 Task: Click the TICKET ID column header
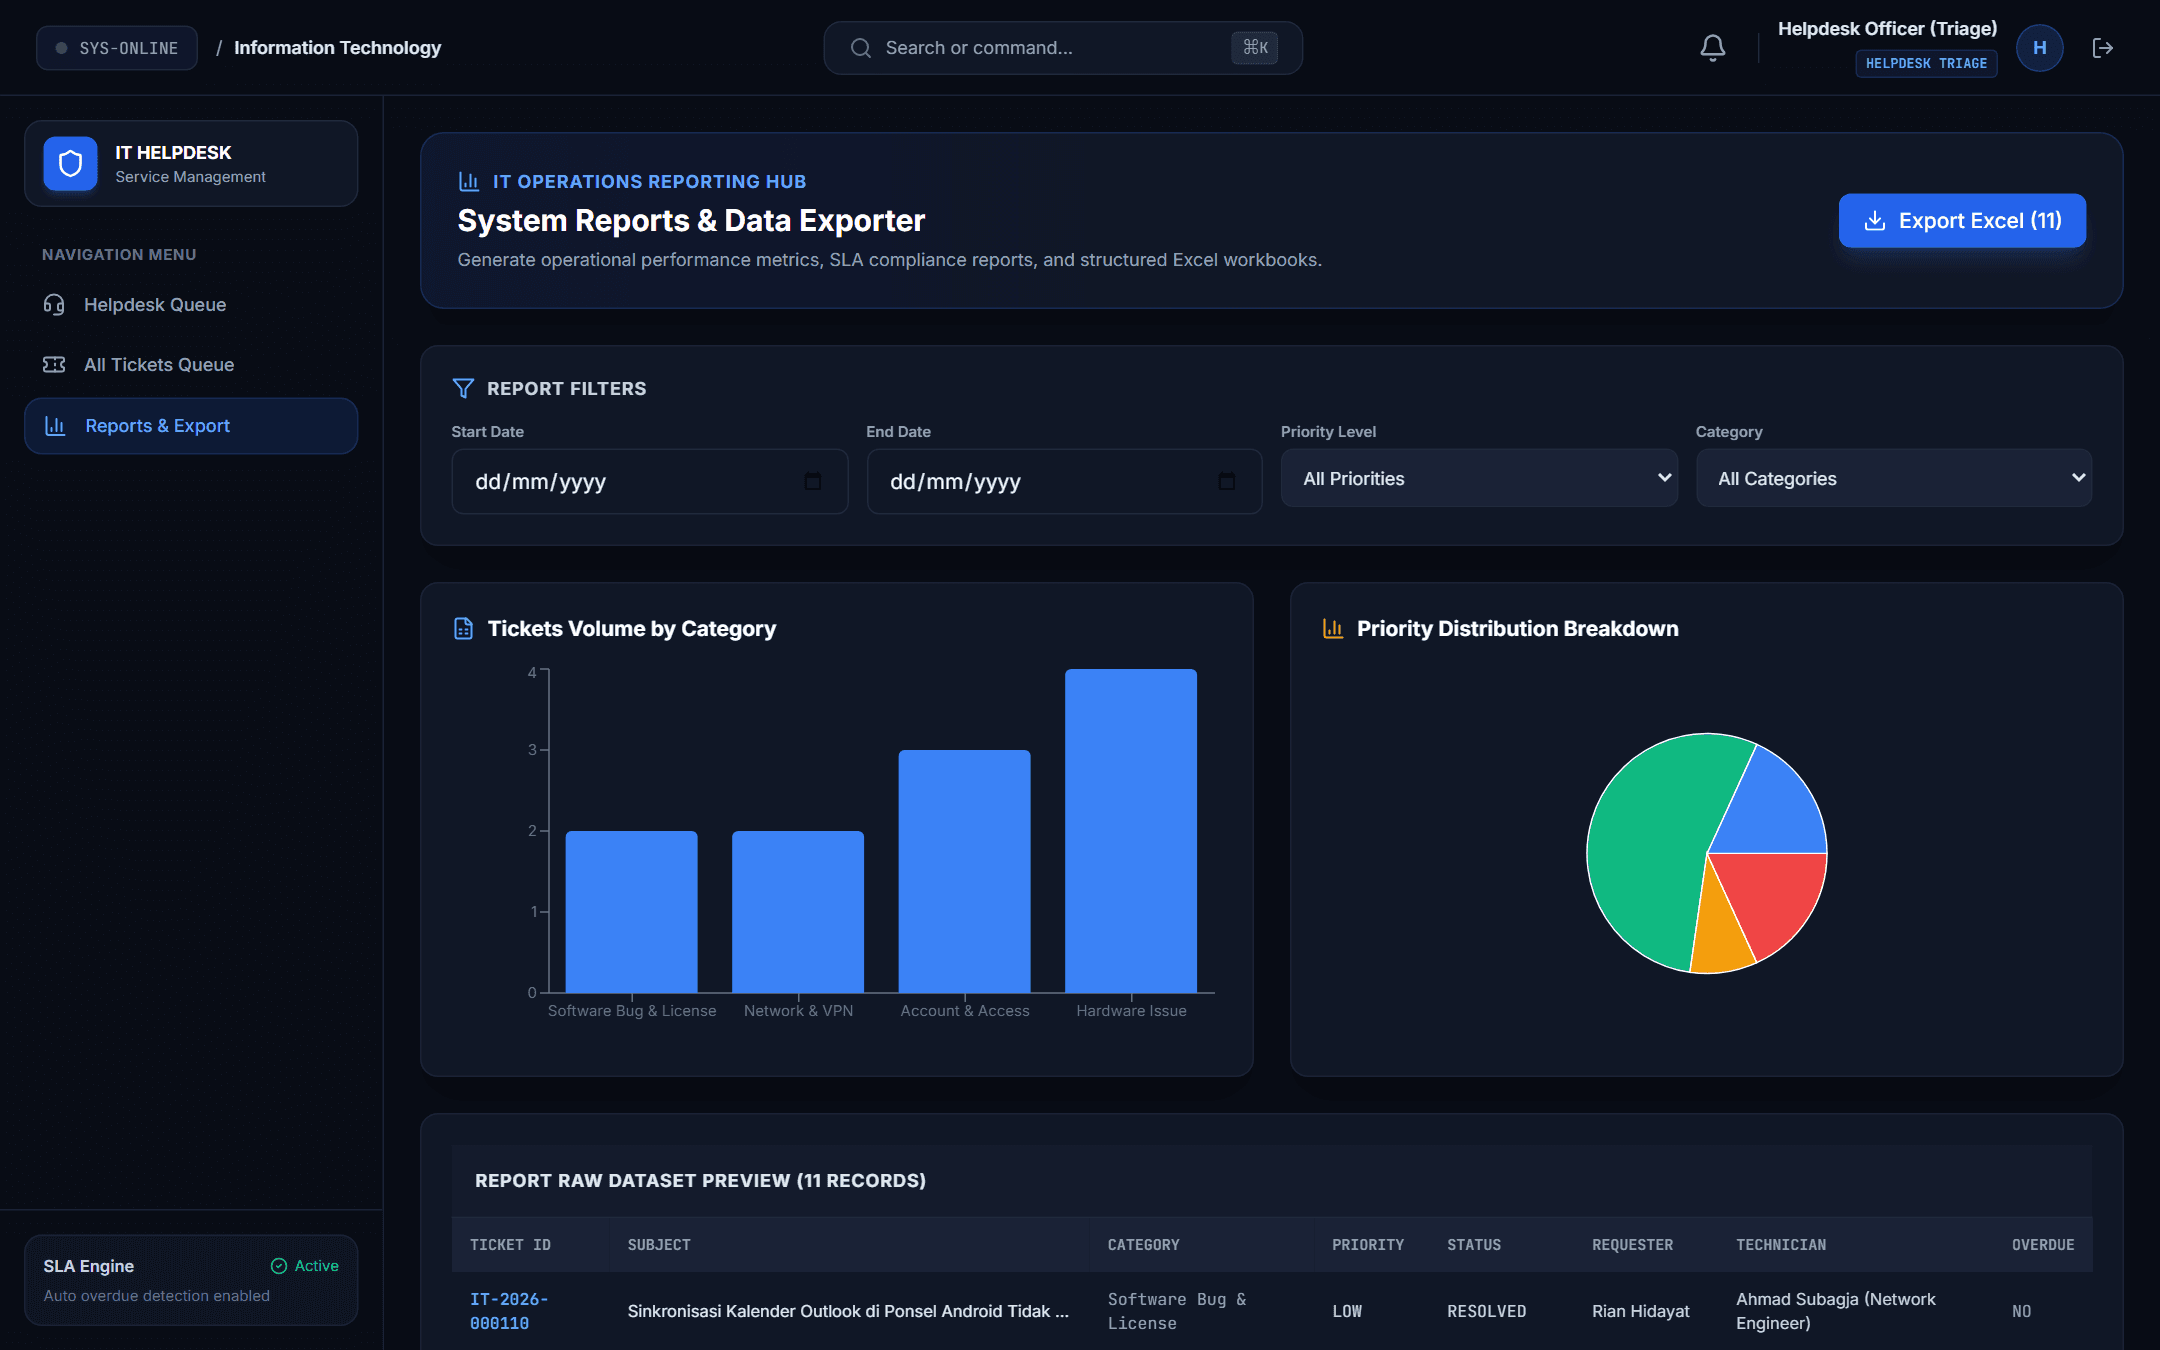click(x=510, y=1245)
